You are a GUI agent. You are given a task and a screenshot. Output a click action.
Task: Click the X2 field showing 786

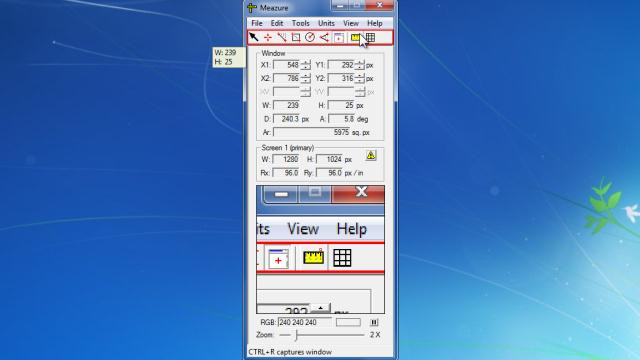[287, 78]
